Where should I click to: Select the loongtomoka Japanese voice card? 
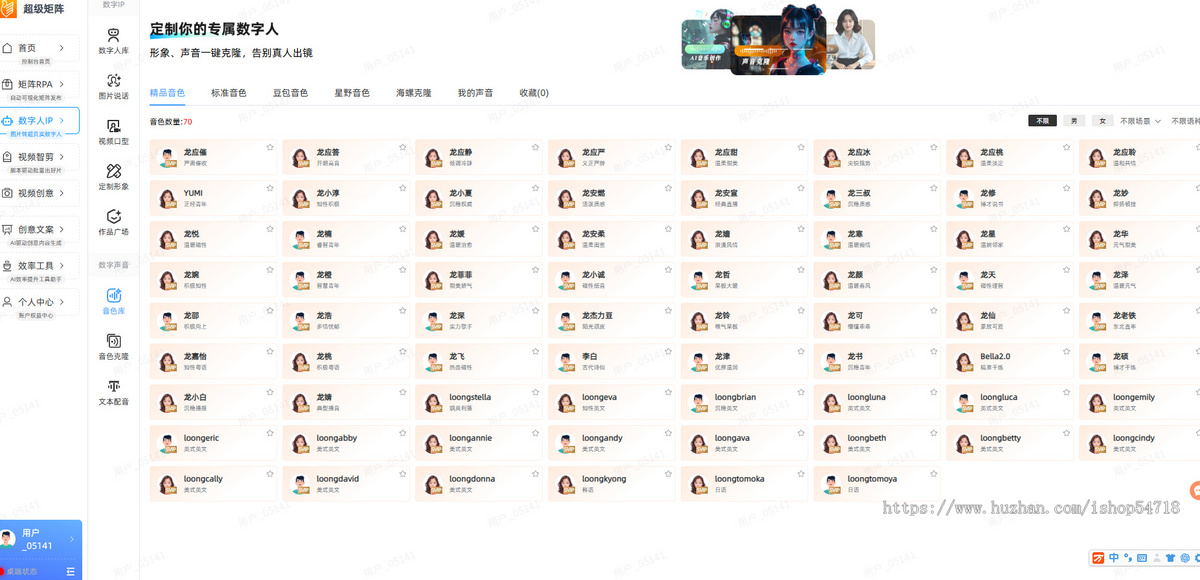tap(744, 485)
